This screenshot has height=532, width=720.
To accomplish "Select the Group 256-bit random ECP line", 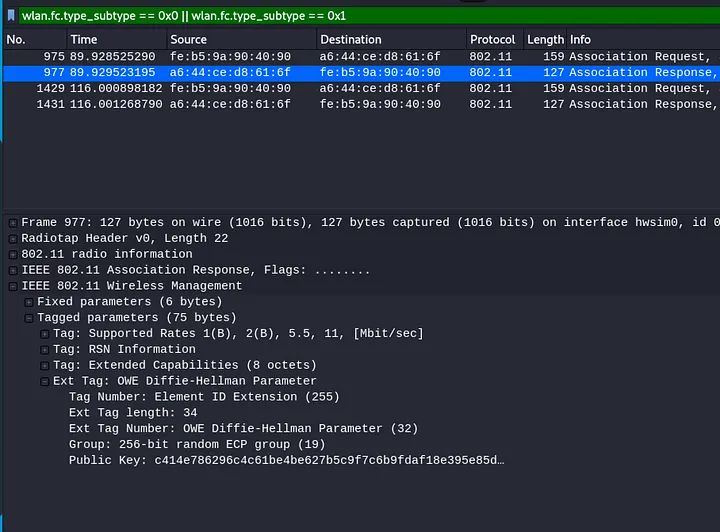I will click(196, 444).
